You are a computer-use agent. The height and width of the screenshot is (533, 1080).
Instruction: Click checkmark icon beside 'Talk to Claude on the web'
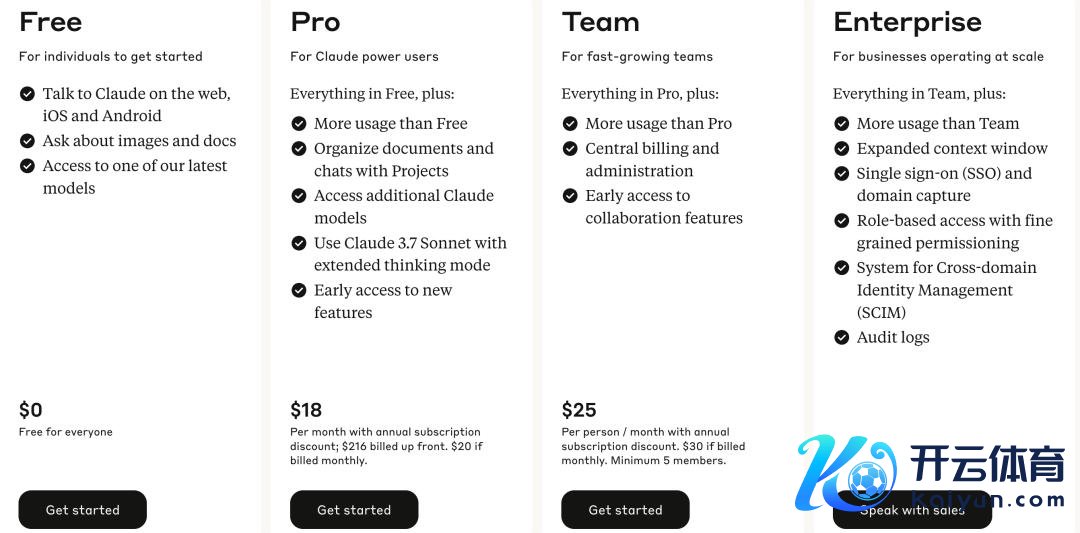click(x=28, y=94)
